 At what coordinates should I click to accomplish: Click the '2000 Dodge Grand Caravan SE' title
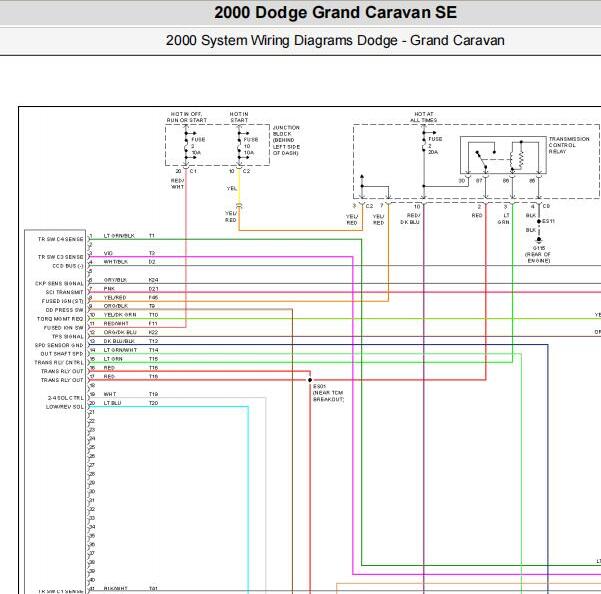point(335,12)
